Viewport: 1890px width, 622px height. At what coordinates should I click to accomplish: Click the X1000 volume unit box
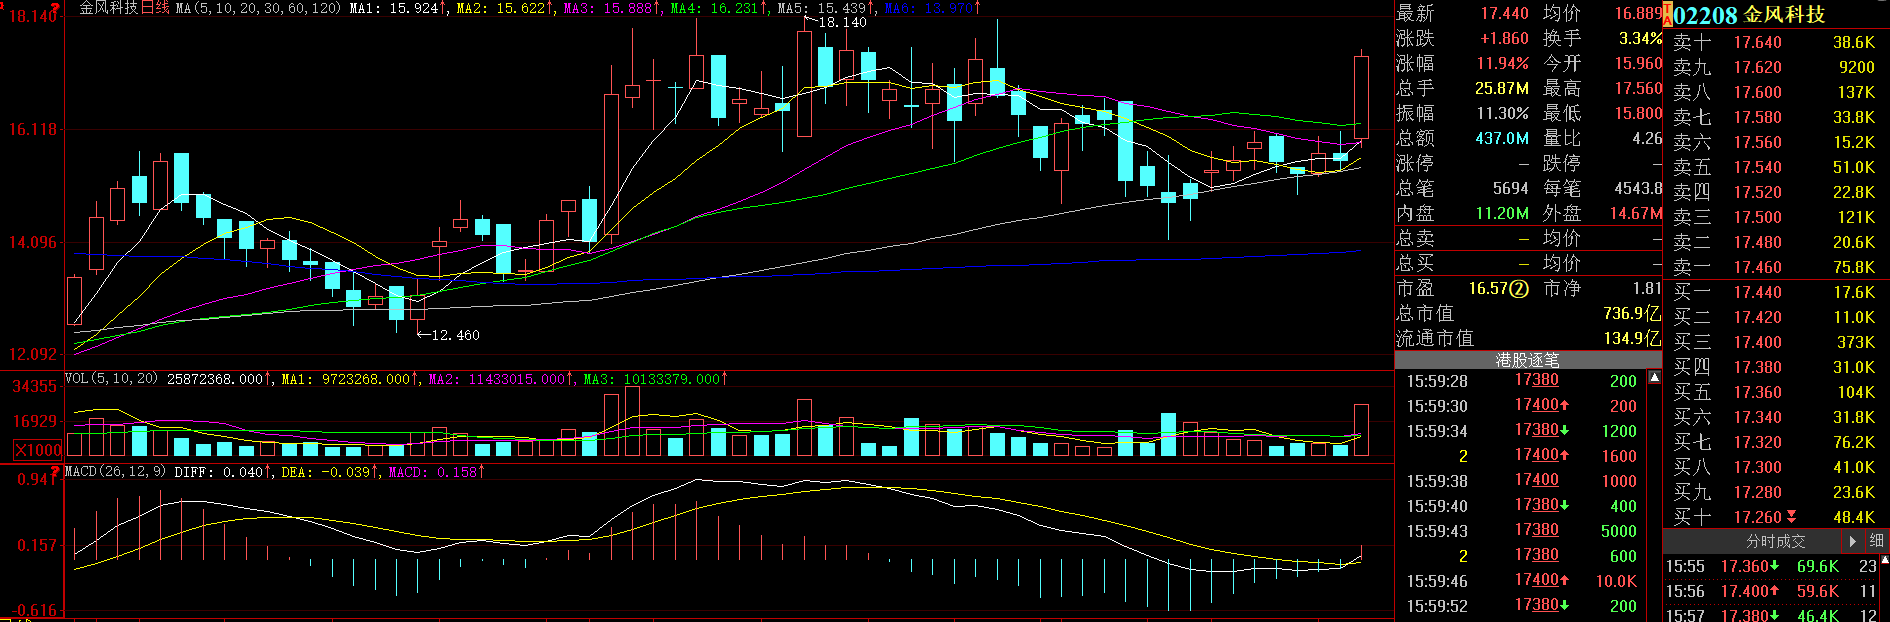point(38,450)
